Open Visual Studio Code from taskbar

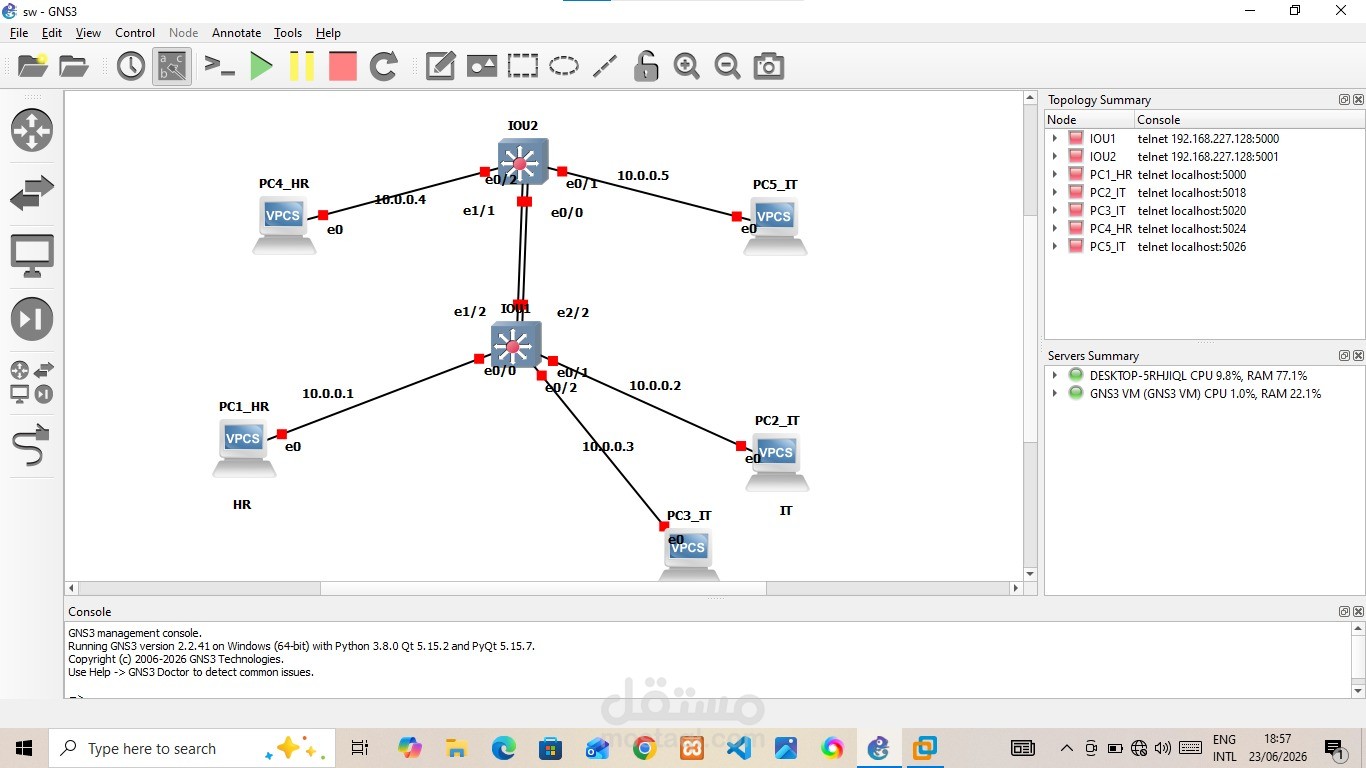(x=740, y=748)
